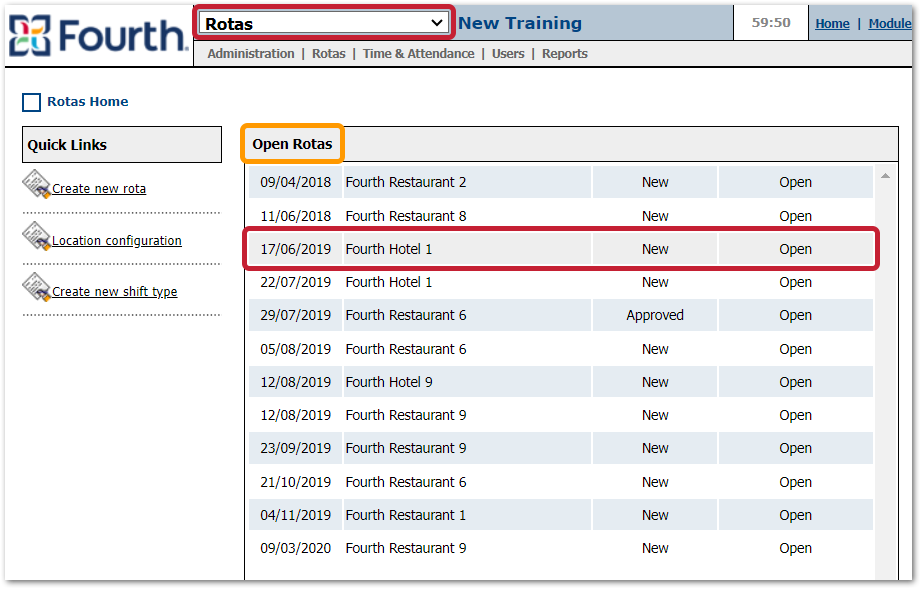Screen dimensions: 921x589
Task: Open the 17/06/2019 rota date
Action: point(295,249)
